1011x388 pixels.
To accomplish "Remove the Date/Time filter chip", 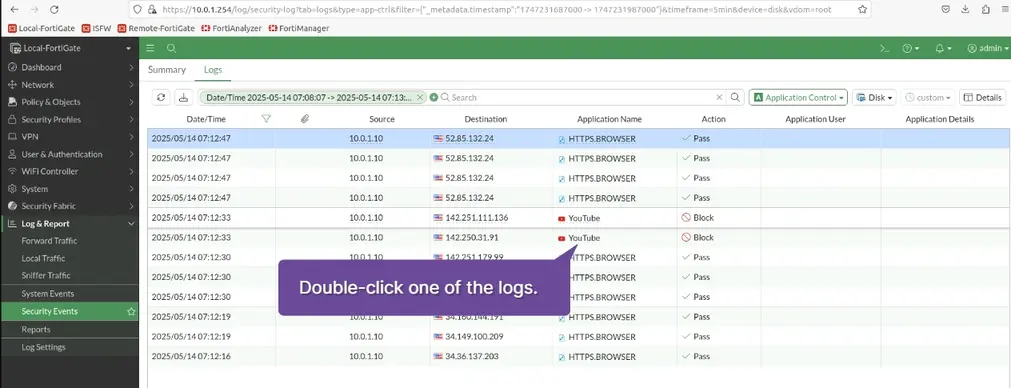I will pos(420,97).
